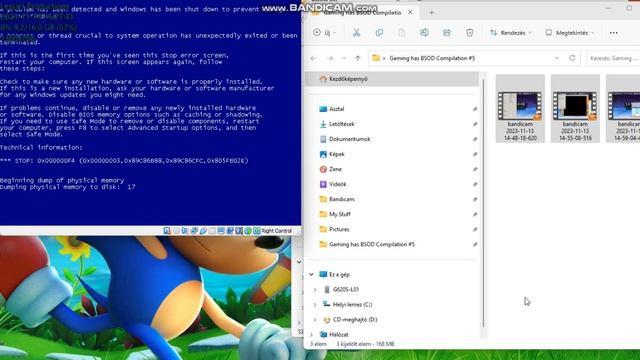Expand Helyi lemez (C:) node
640x360 pixels.
point(315,304)
